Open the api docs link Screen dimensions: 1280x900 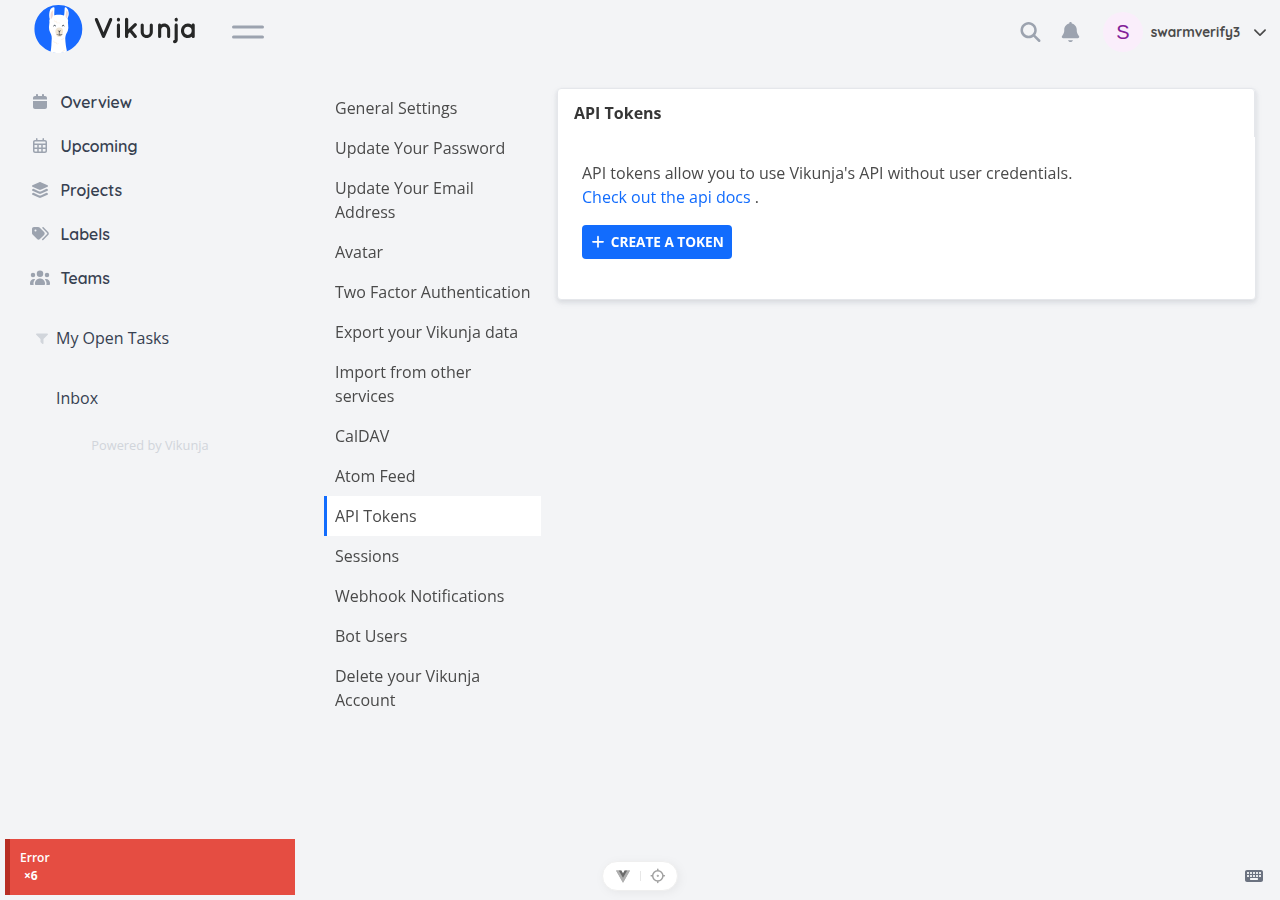(666, 197)
